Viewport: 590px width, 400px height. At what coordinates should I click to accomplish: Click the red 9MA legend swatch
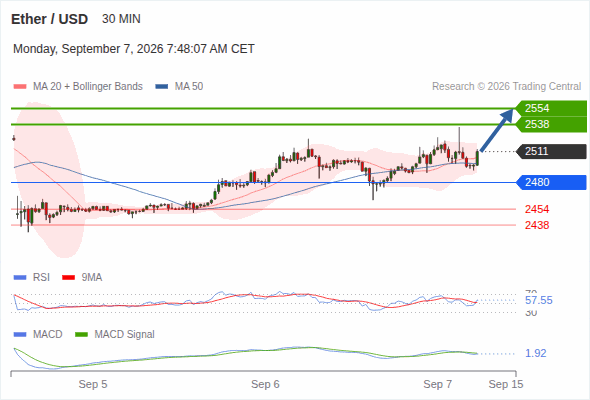[x=68, y=278]
